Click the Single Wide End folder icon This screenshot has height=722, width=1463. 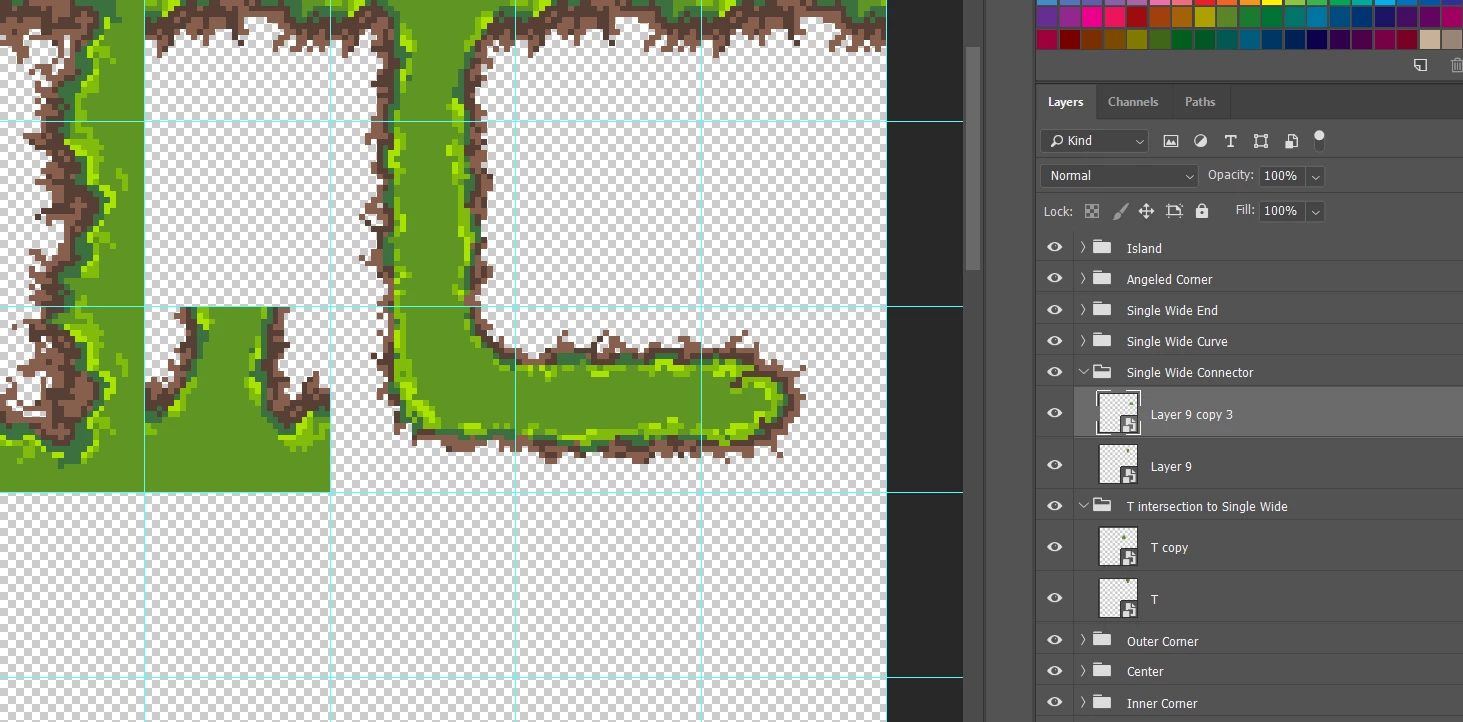click(x=1103, y=309)
